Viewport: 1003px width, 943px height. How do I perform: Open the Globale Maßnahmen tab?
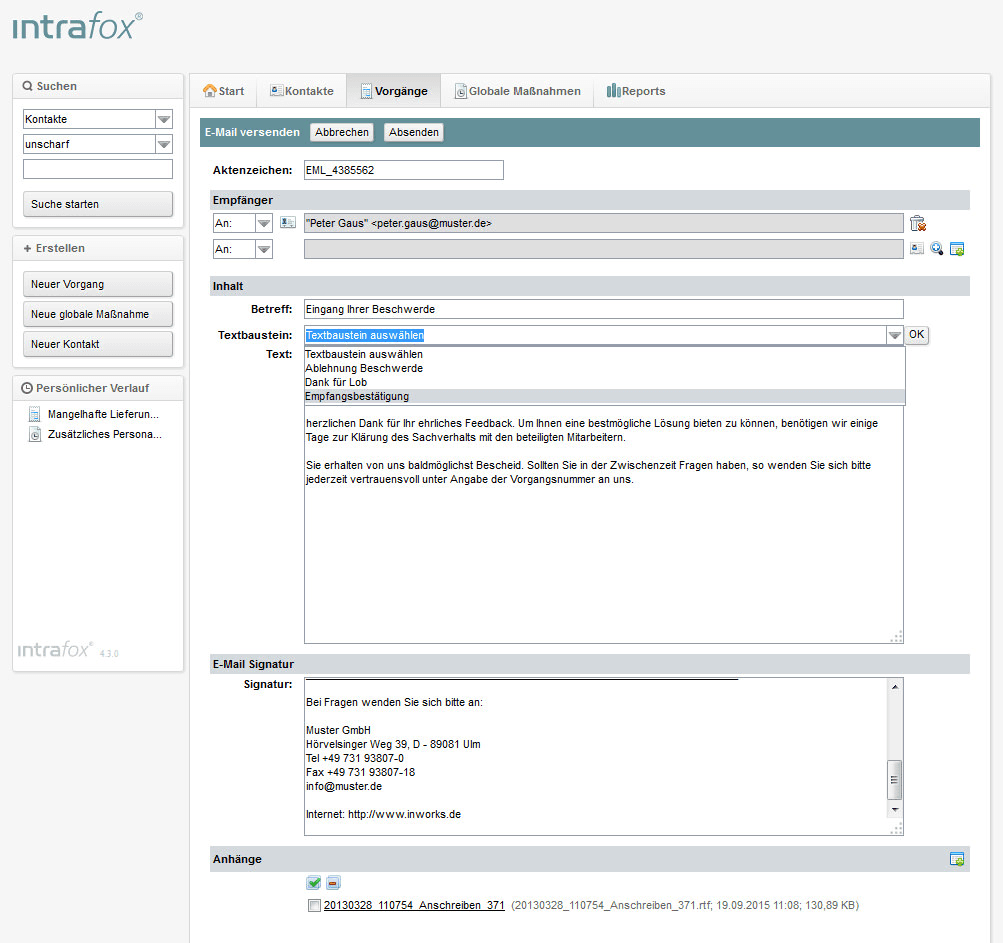coord(517,91)
